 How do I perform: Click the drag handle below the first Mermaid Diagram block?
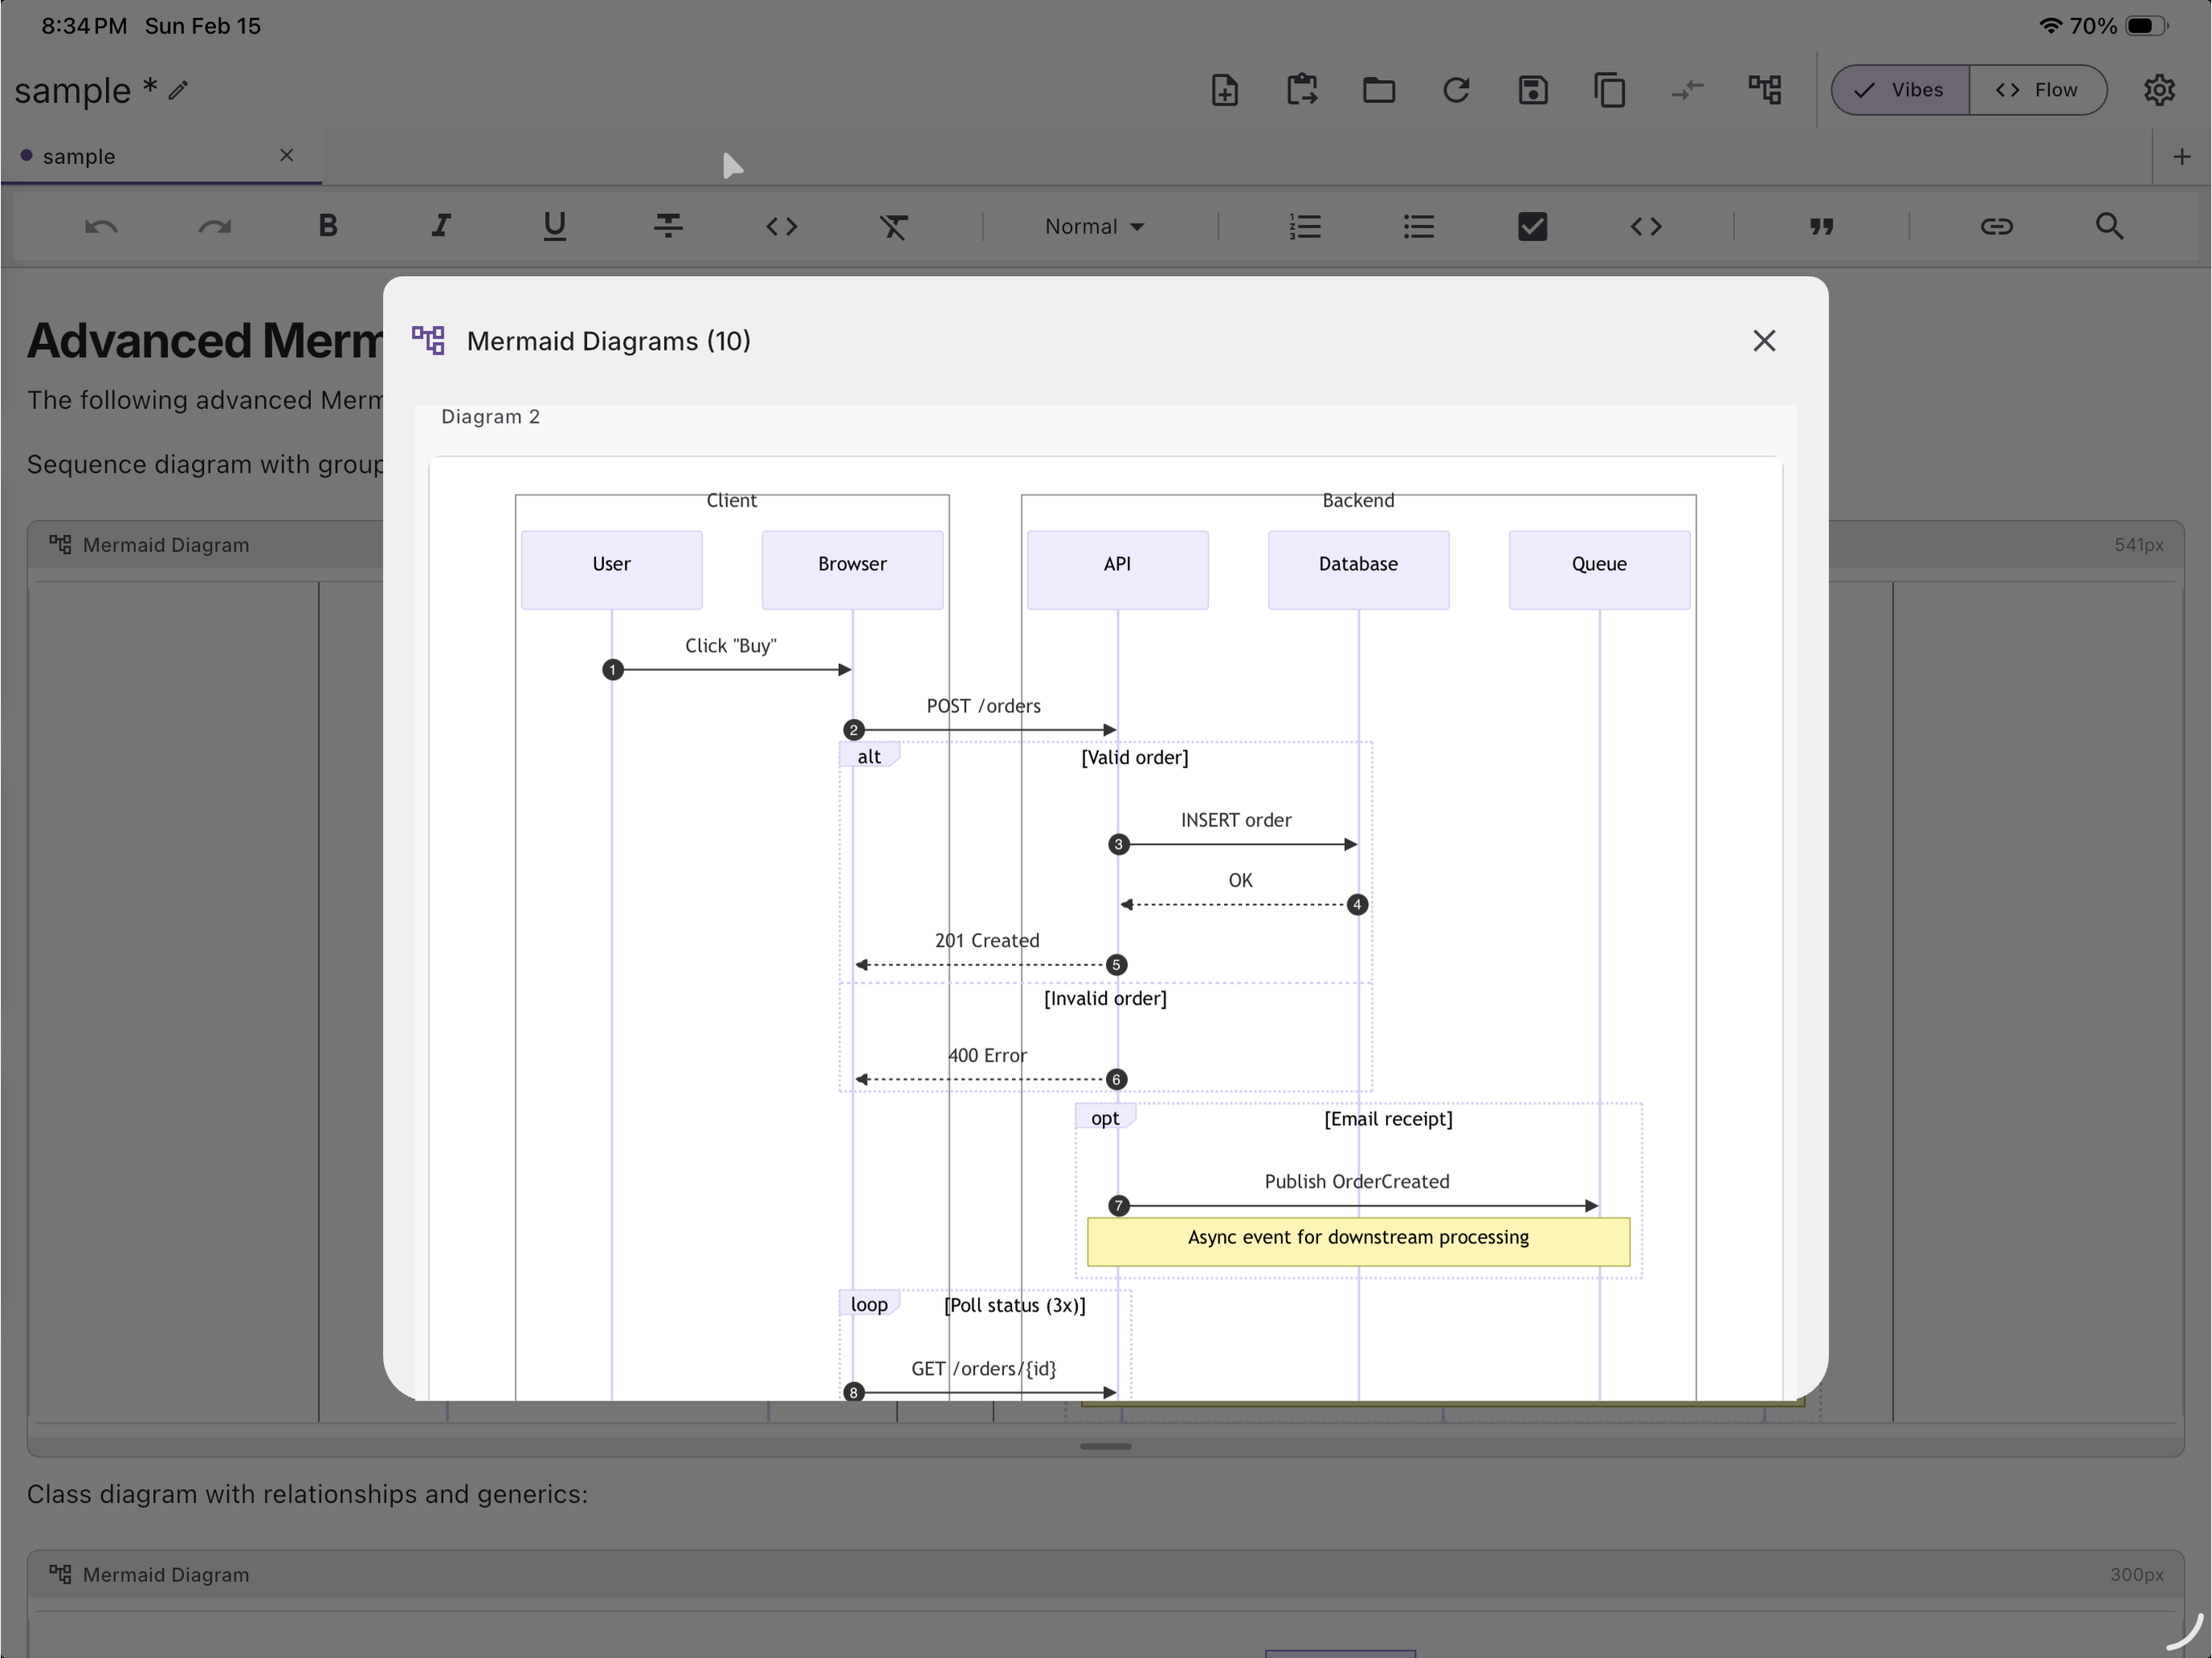tap(1105, 1446)
